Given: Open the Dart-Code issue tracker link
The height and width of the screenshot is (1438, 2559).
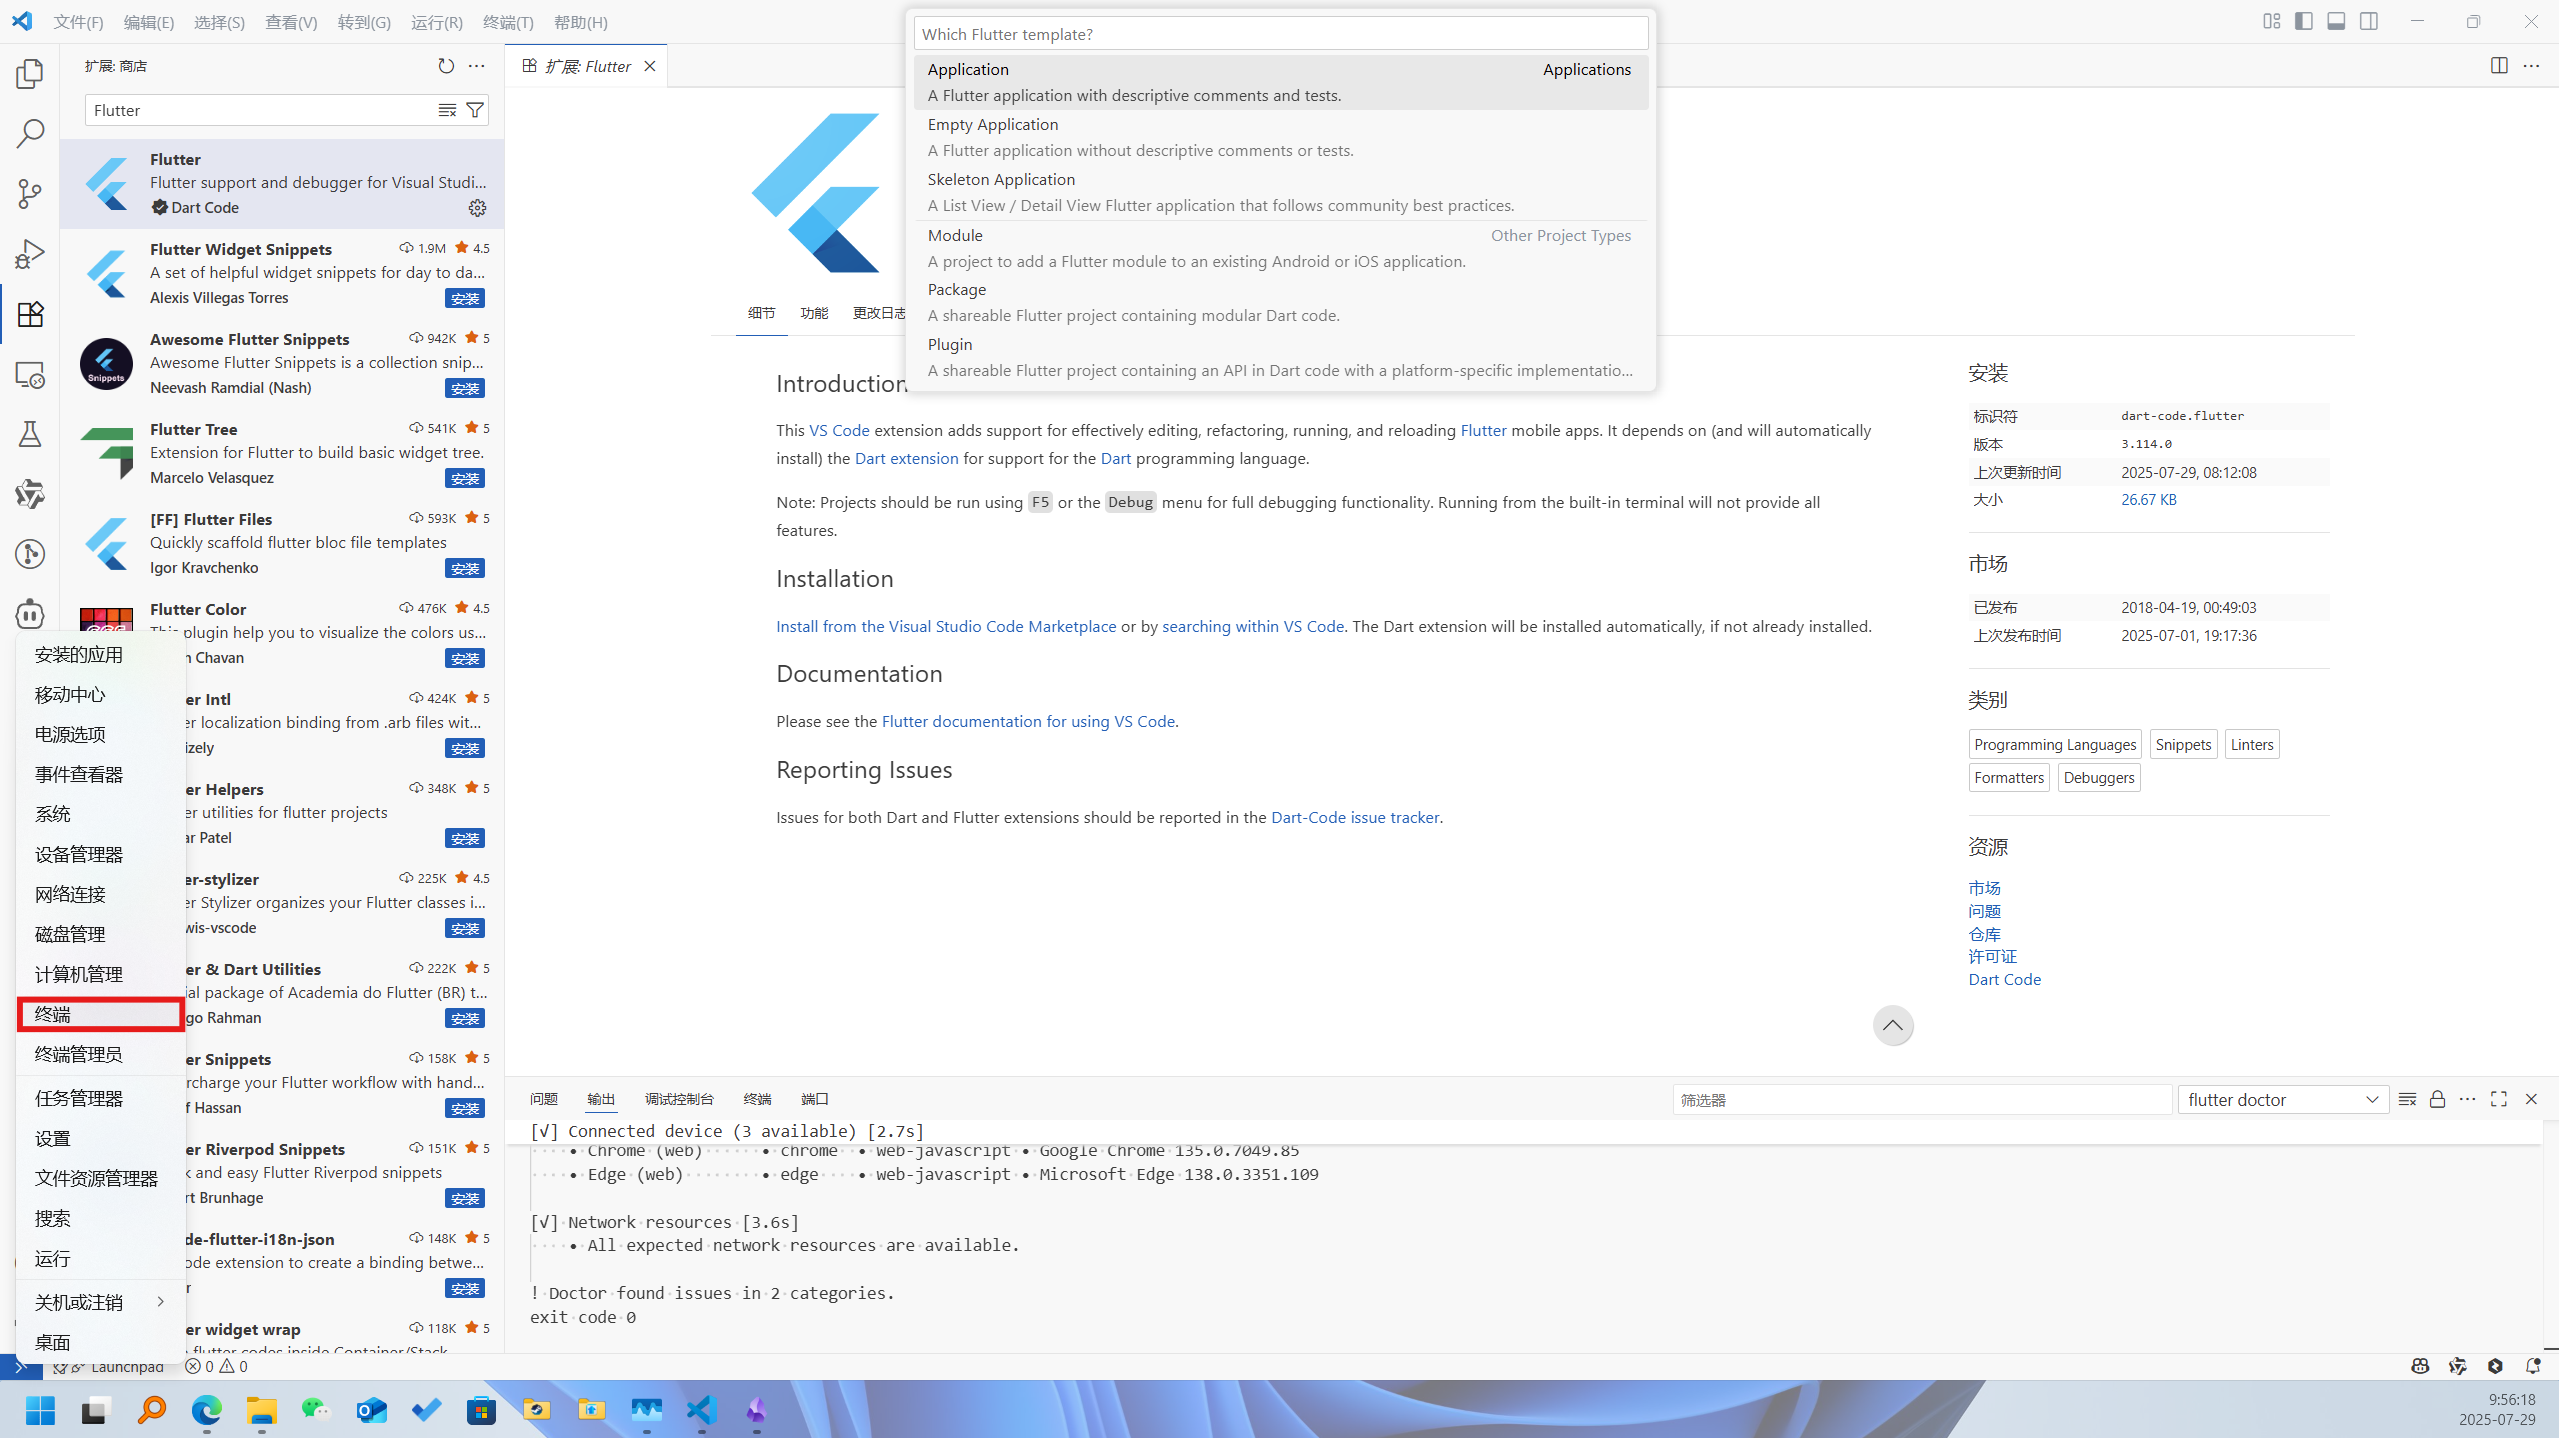Looking at the screenshot, I should pos(1355,817).
